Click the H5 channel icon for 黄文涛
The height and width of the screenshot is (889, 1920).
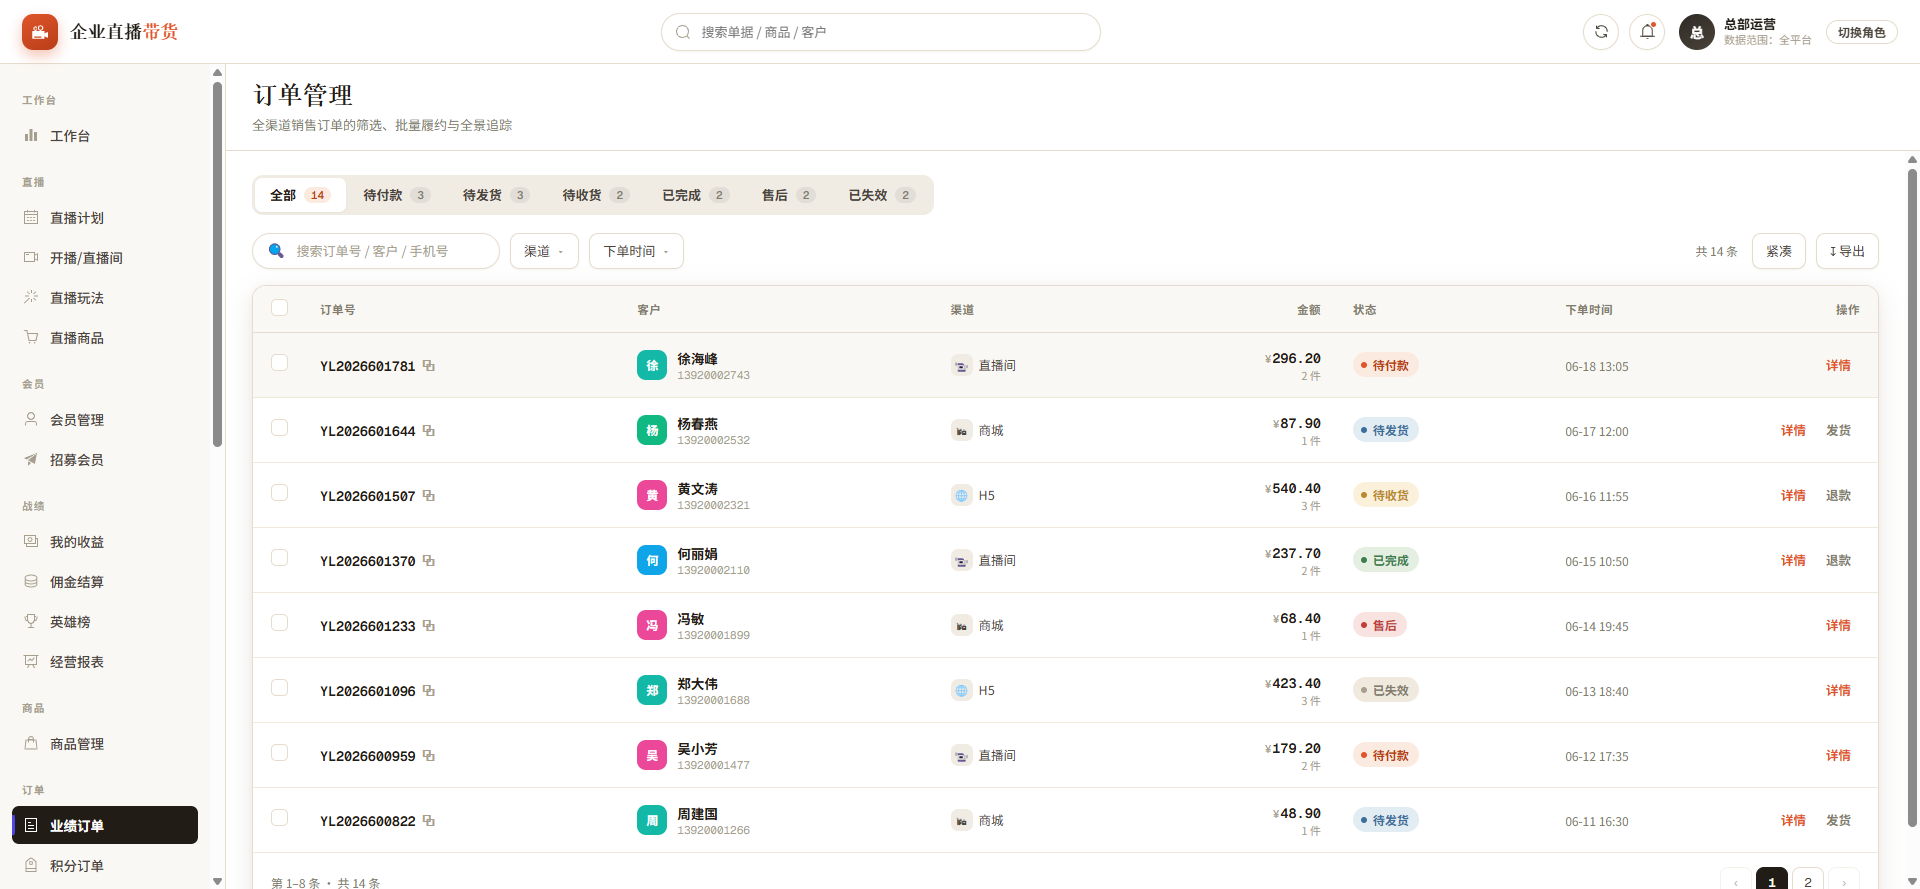961,495
